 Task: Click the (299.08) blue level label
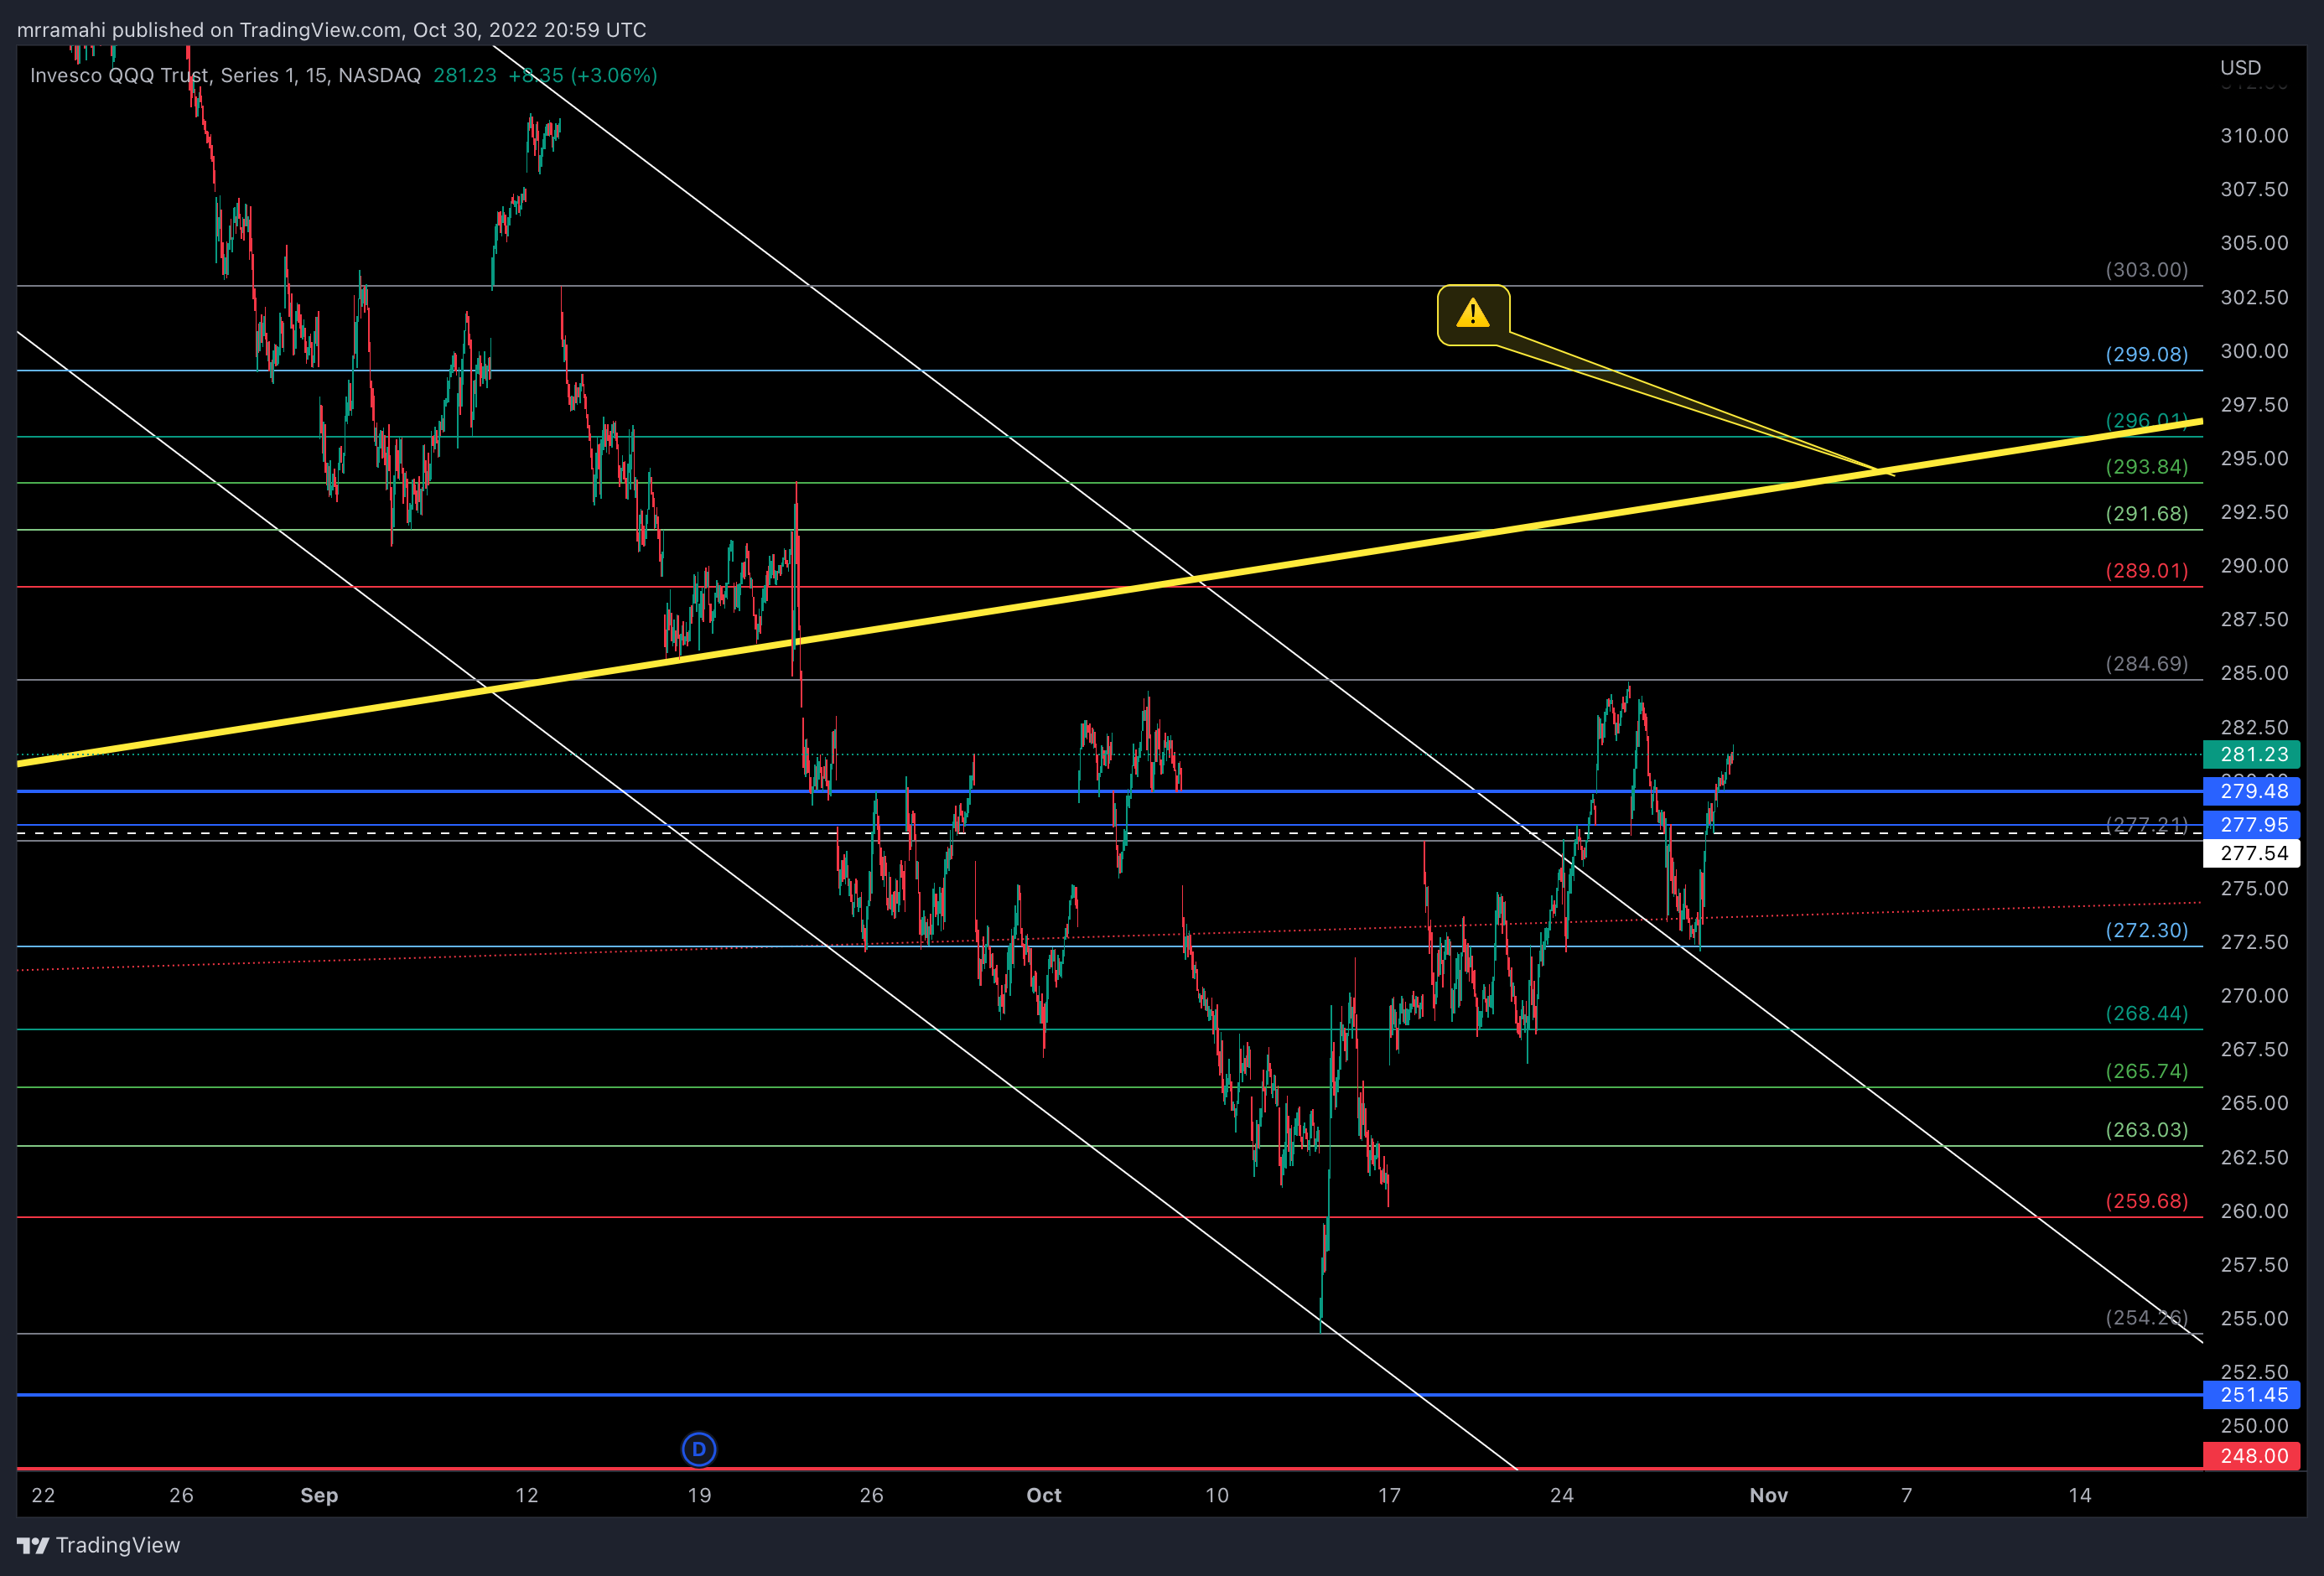(2146, 354)
